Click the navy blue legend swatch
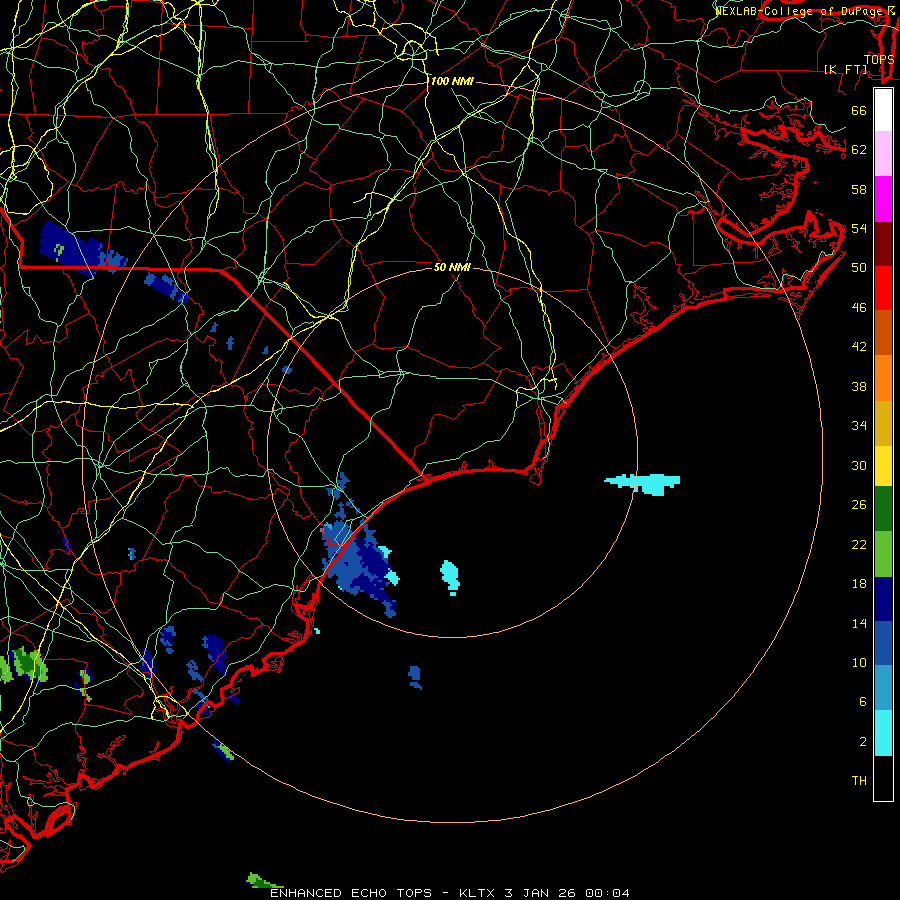This screenshot has height=900, width=900. [883, 599]
